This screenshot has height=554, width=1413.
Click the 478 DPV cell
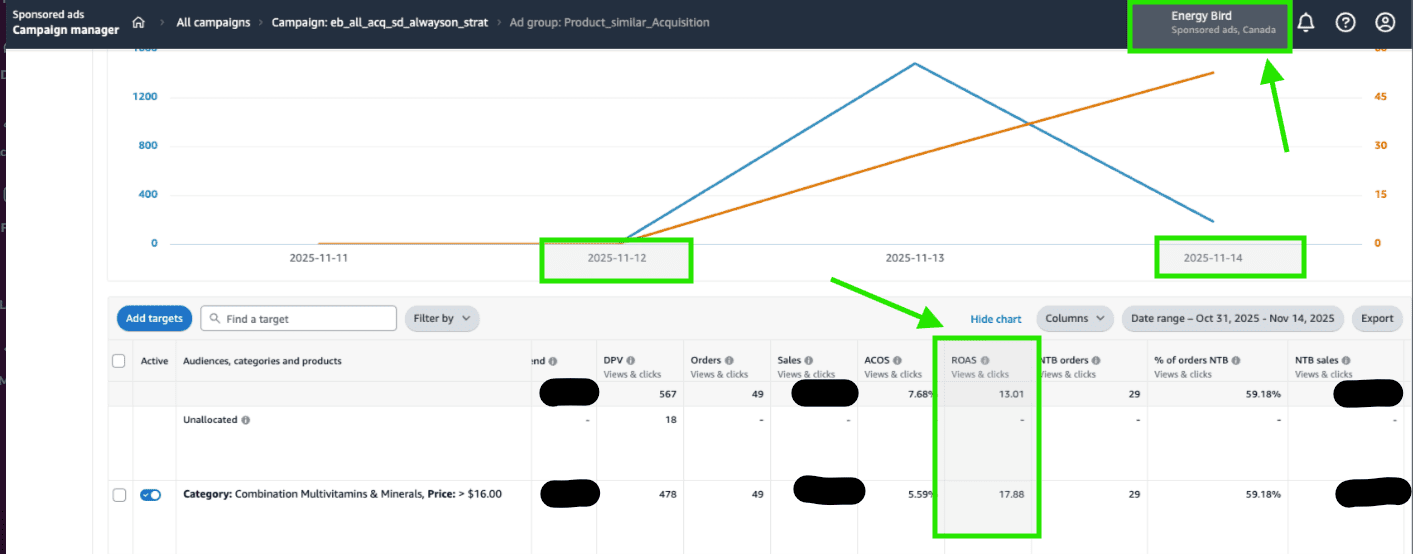[669, 494]
